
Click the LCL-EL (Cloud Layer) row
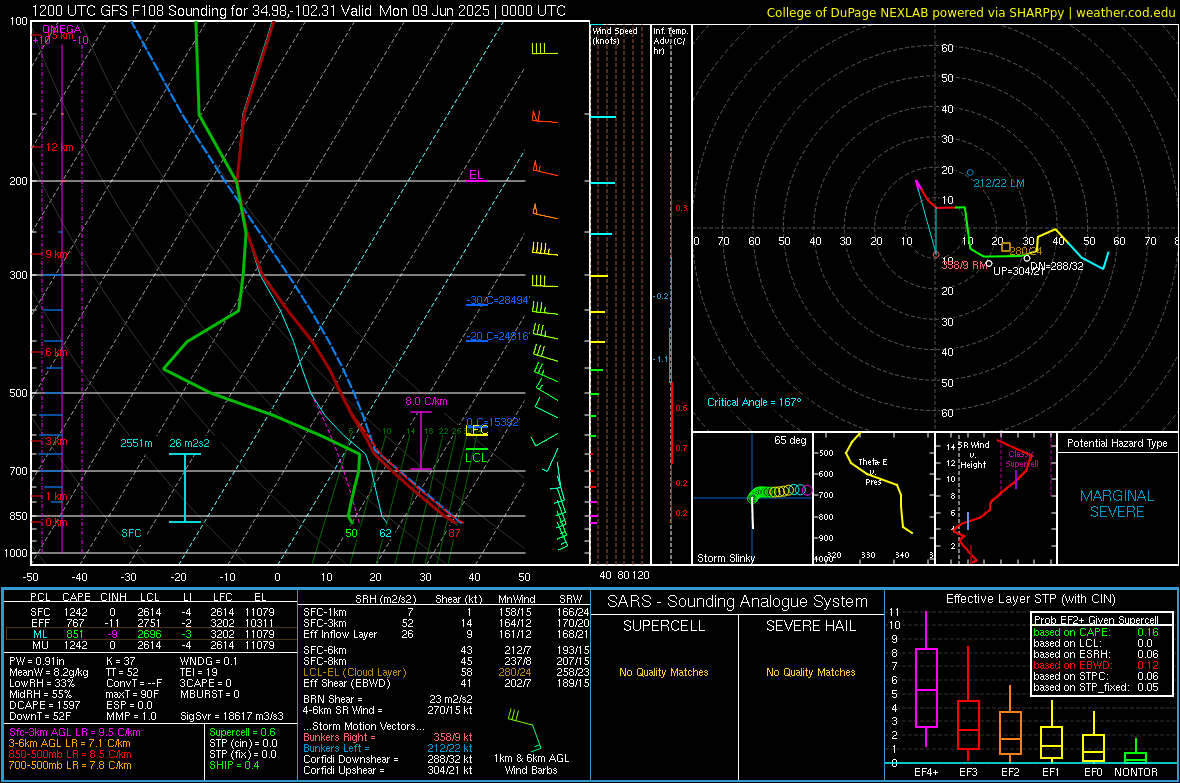coord(446,672)
